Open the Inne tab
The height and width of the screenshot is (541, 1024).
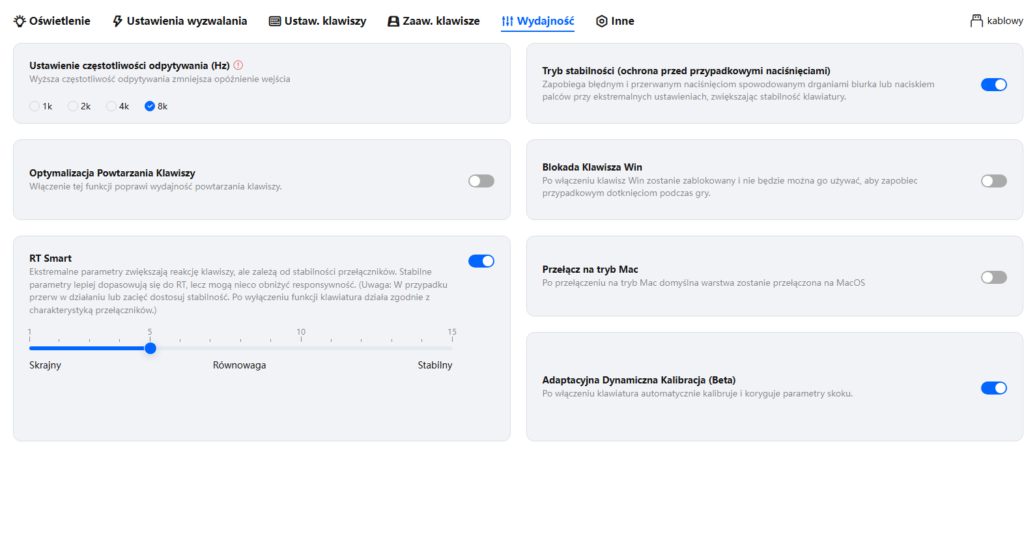tap(615, 21)
